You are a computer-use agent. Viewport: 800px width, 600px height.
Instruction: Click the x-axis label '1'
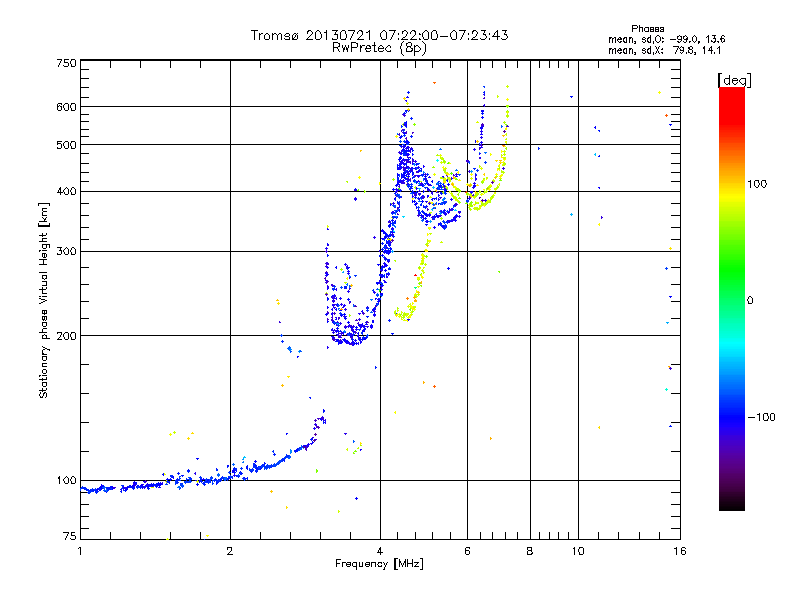80,551
